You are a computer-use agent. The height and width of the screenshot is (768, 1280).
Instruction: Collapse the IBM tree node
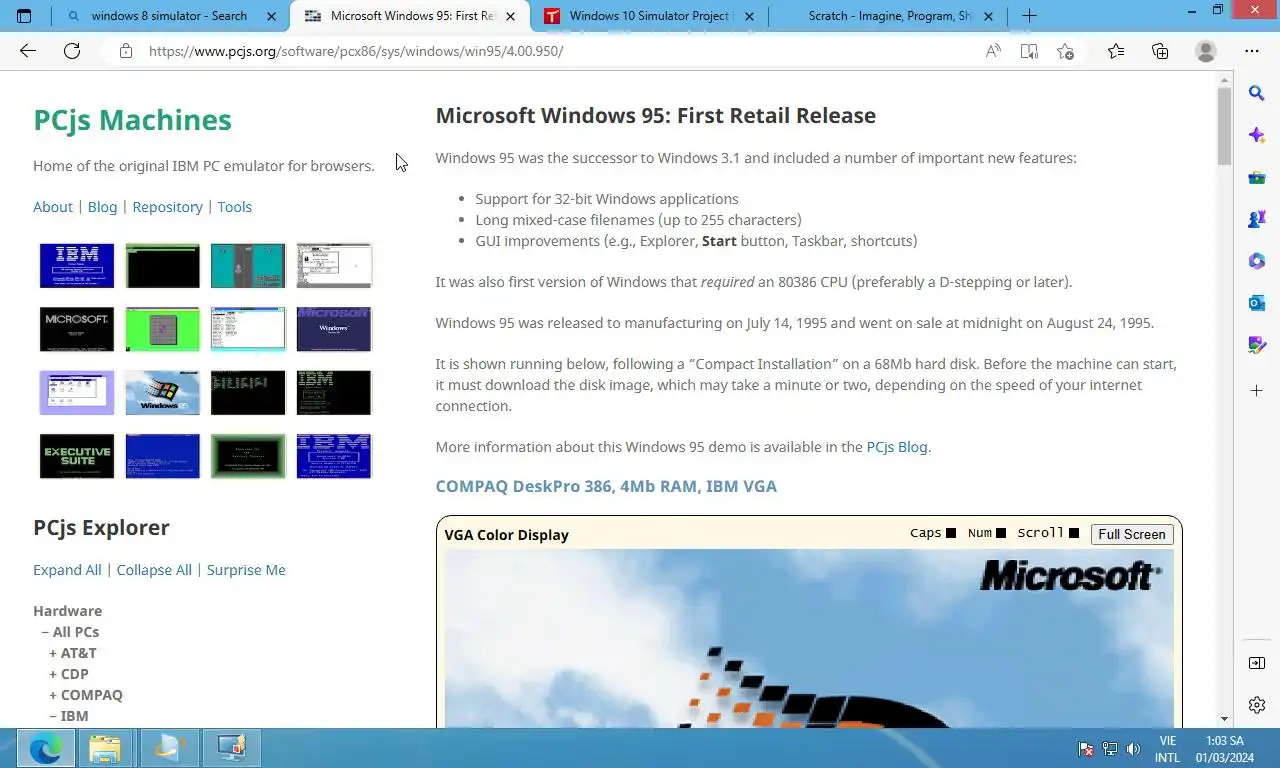(69, 716)
